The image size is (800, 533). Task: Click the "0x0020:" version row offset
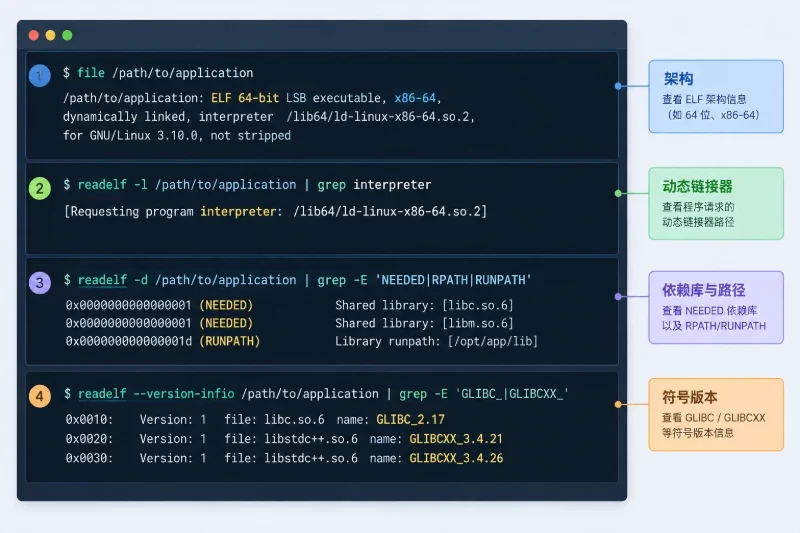89,439
